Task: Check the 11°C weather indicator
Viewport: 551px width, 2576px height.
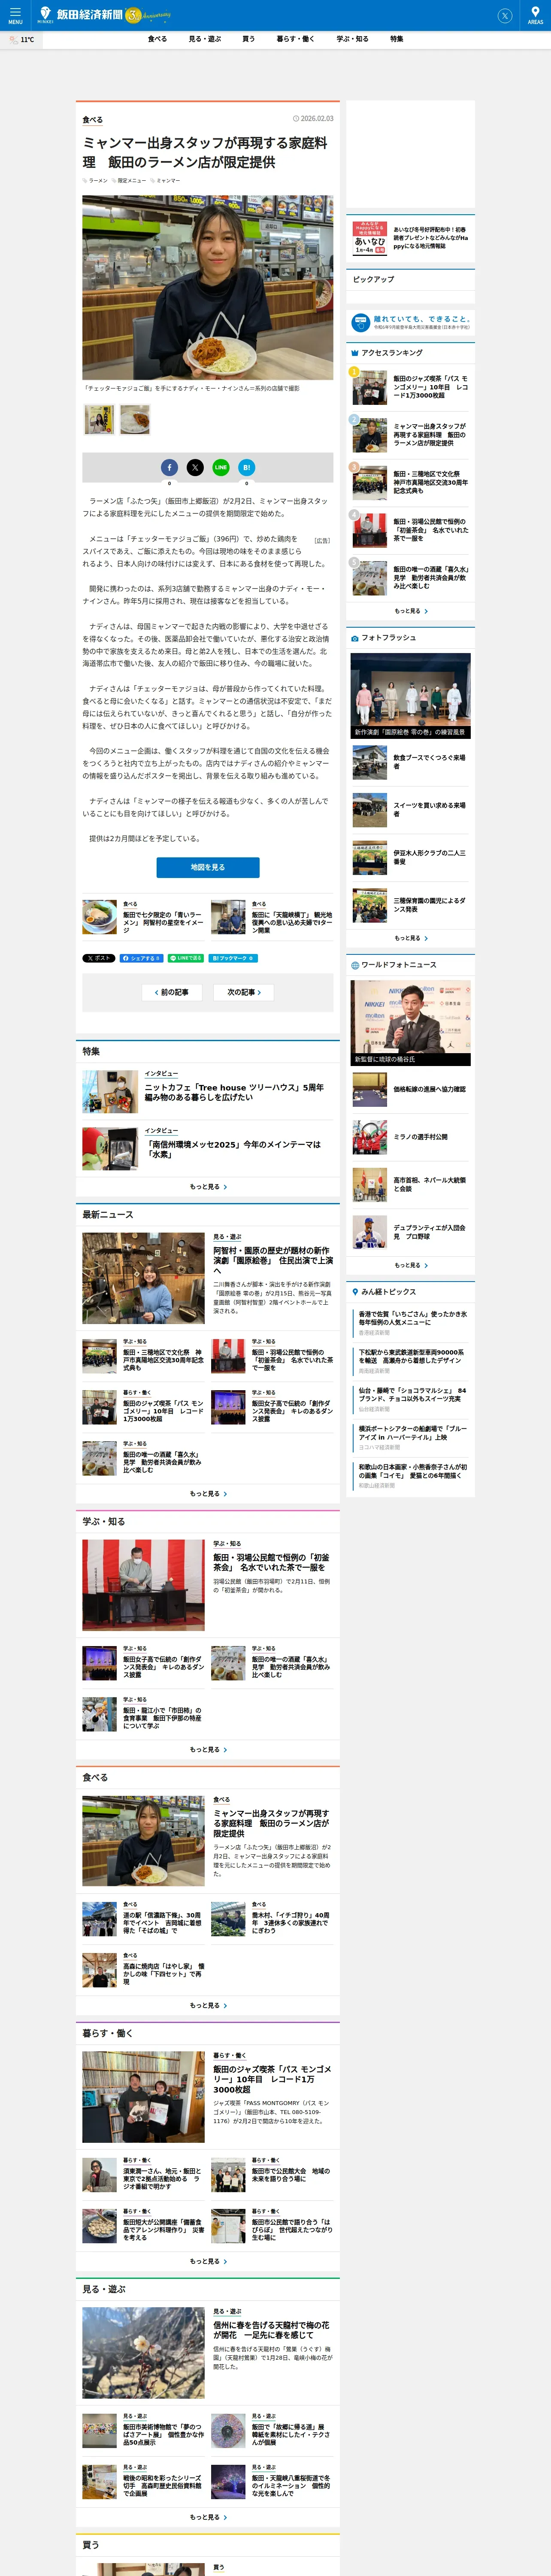Action: tap(22, 40)
